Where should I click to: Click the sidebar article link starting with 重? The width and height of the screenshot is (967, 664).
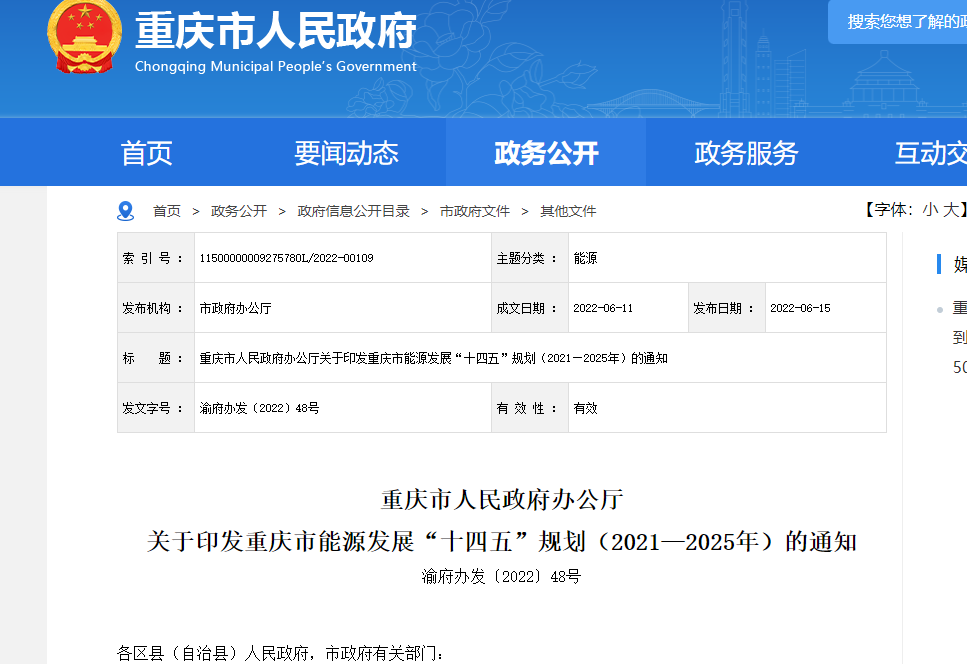click(959, 308)
